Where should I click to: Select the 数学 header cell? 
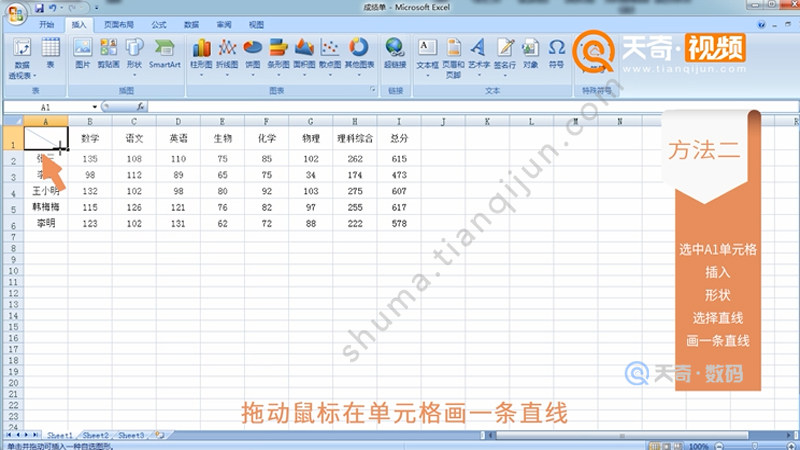coord(90,138)
